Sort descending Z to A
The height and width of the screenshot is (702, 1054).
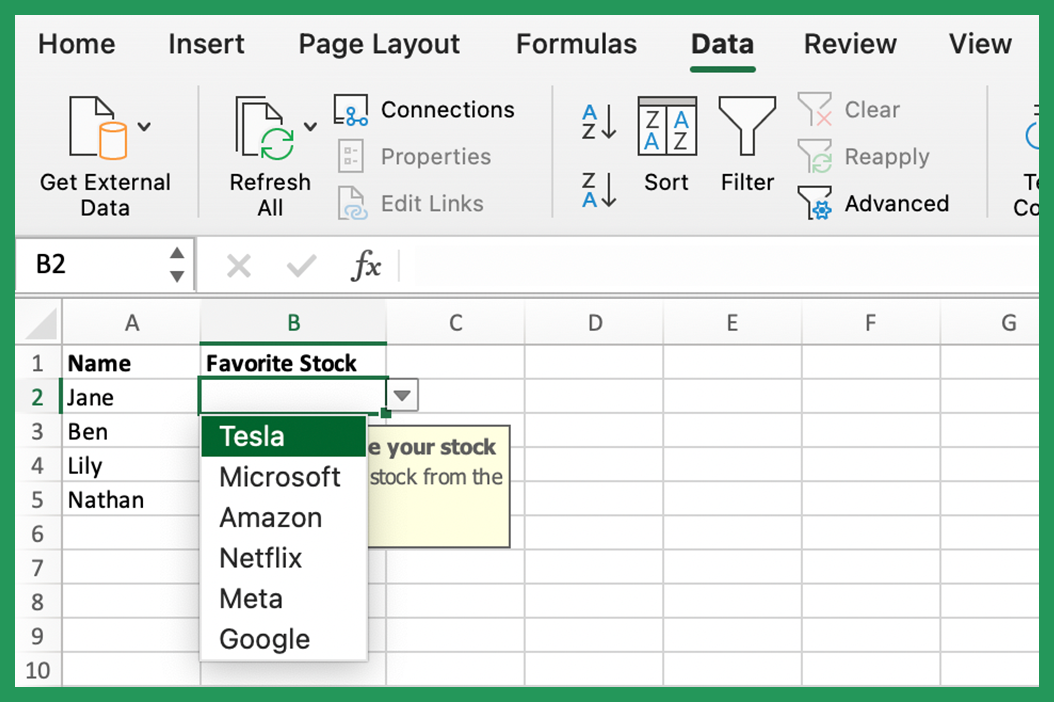599,190
